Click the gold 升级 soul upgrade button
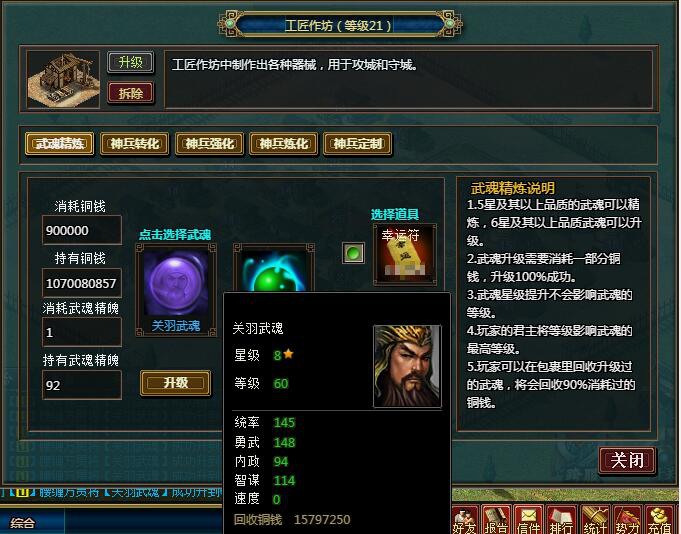 click(175, 383)
